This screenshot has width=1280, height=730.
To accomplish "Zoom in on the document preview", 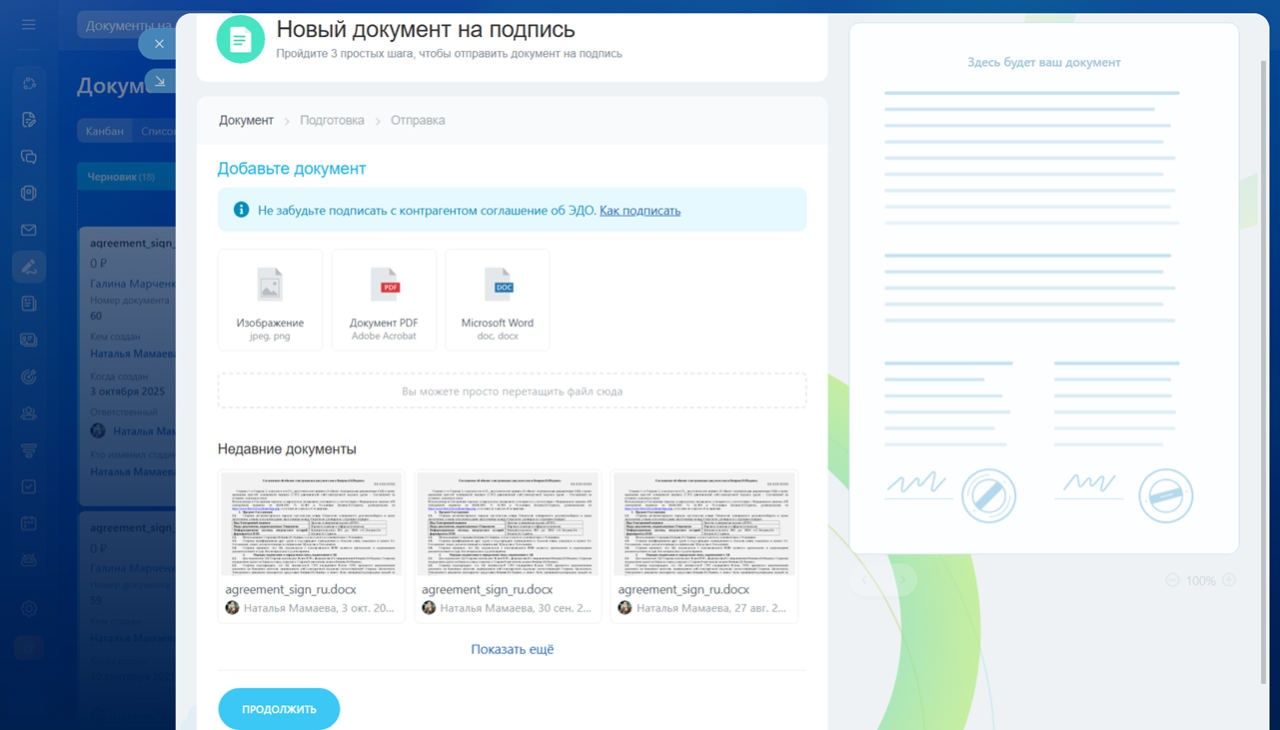I will coord(1229,580).
